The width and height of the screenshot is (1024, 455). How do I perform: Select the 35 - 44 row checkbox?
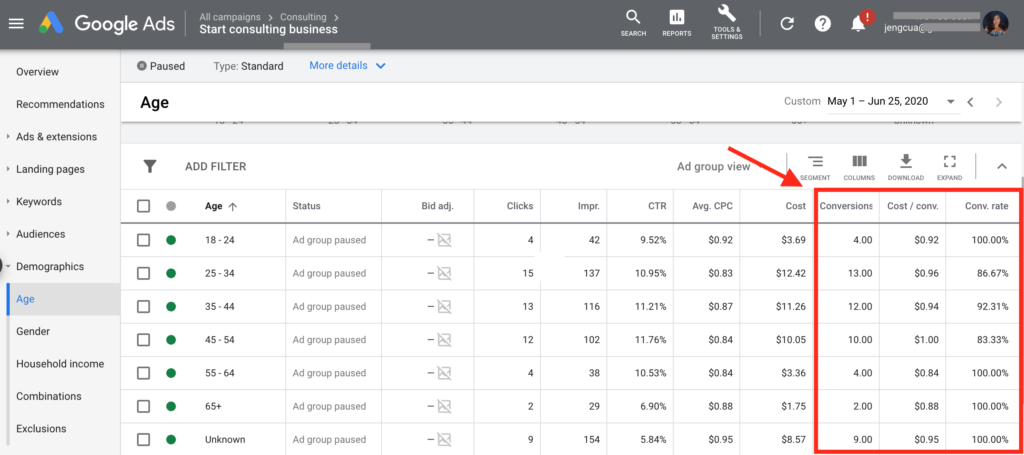click(x=143, y=306)
